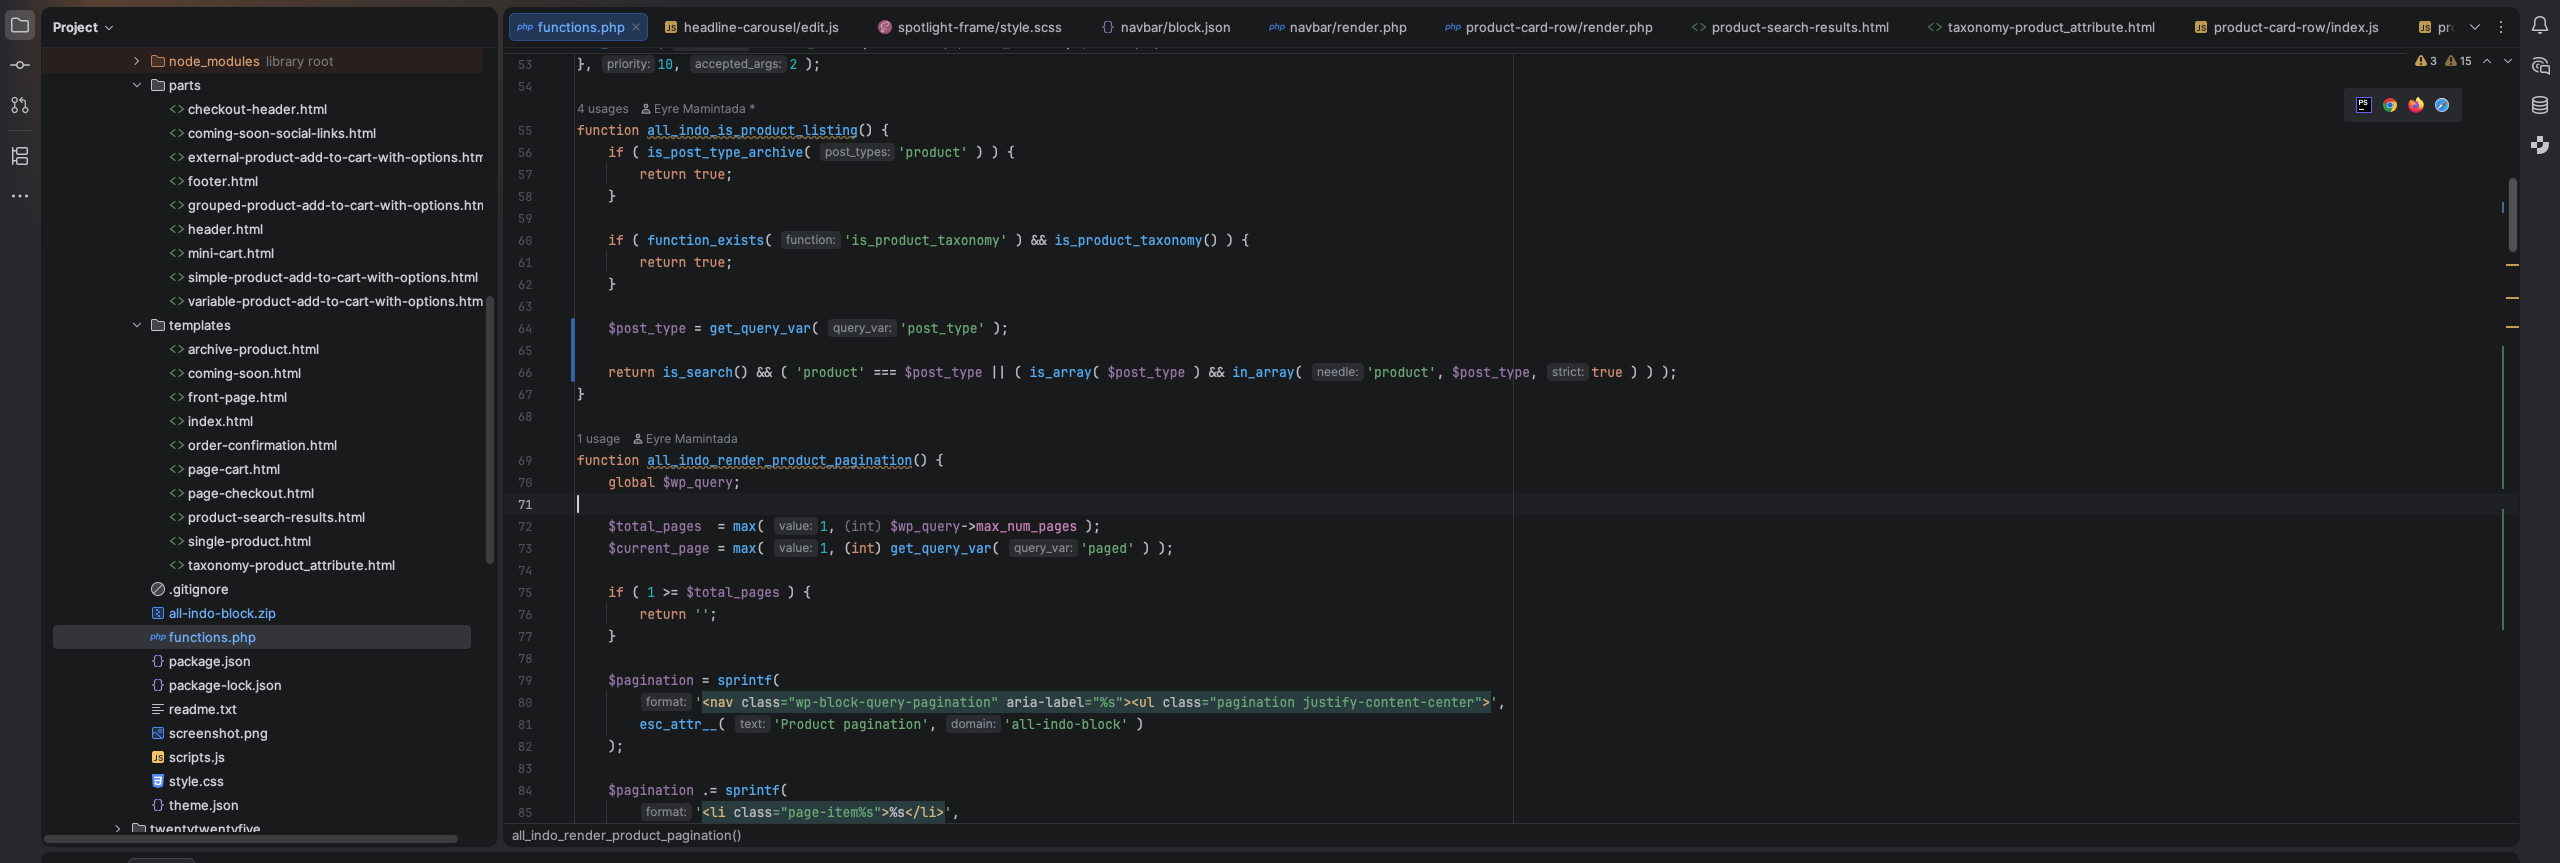The width and height of the screenshot is (2560, 863).
Task: Select .gitignore in project tree
Action: (198, 589)
